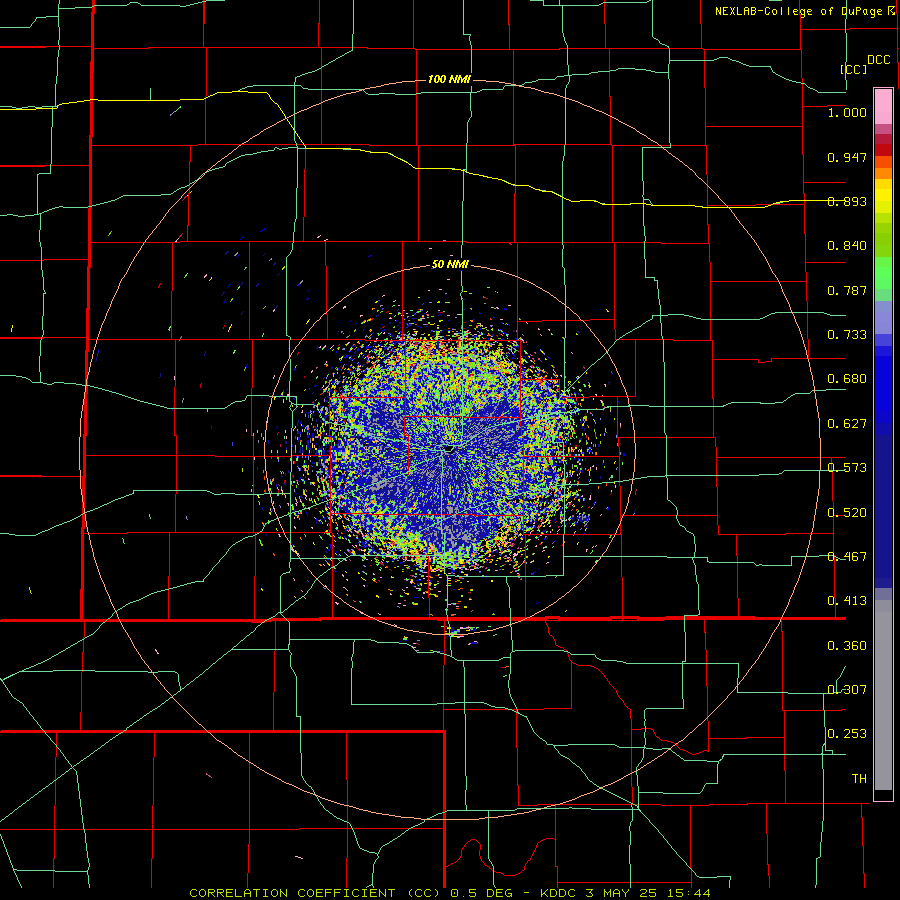Select the 0.307 scale value

tap(847, 690)
